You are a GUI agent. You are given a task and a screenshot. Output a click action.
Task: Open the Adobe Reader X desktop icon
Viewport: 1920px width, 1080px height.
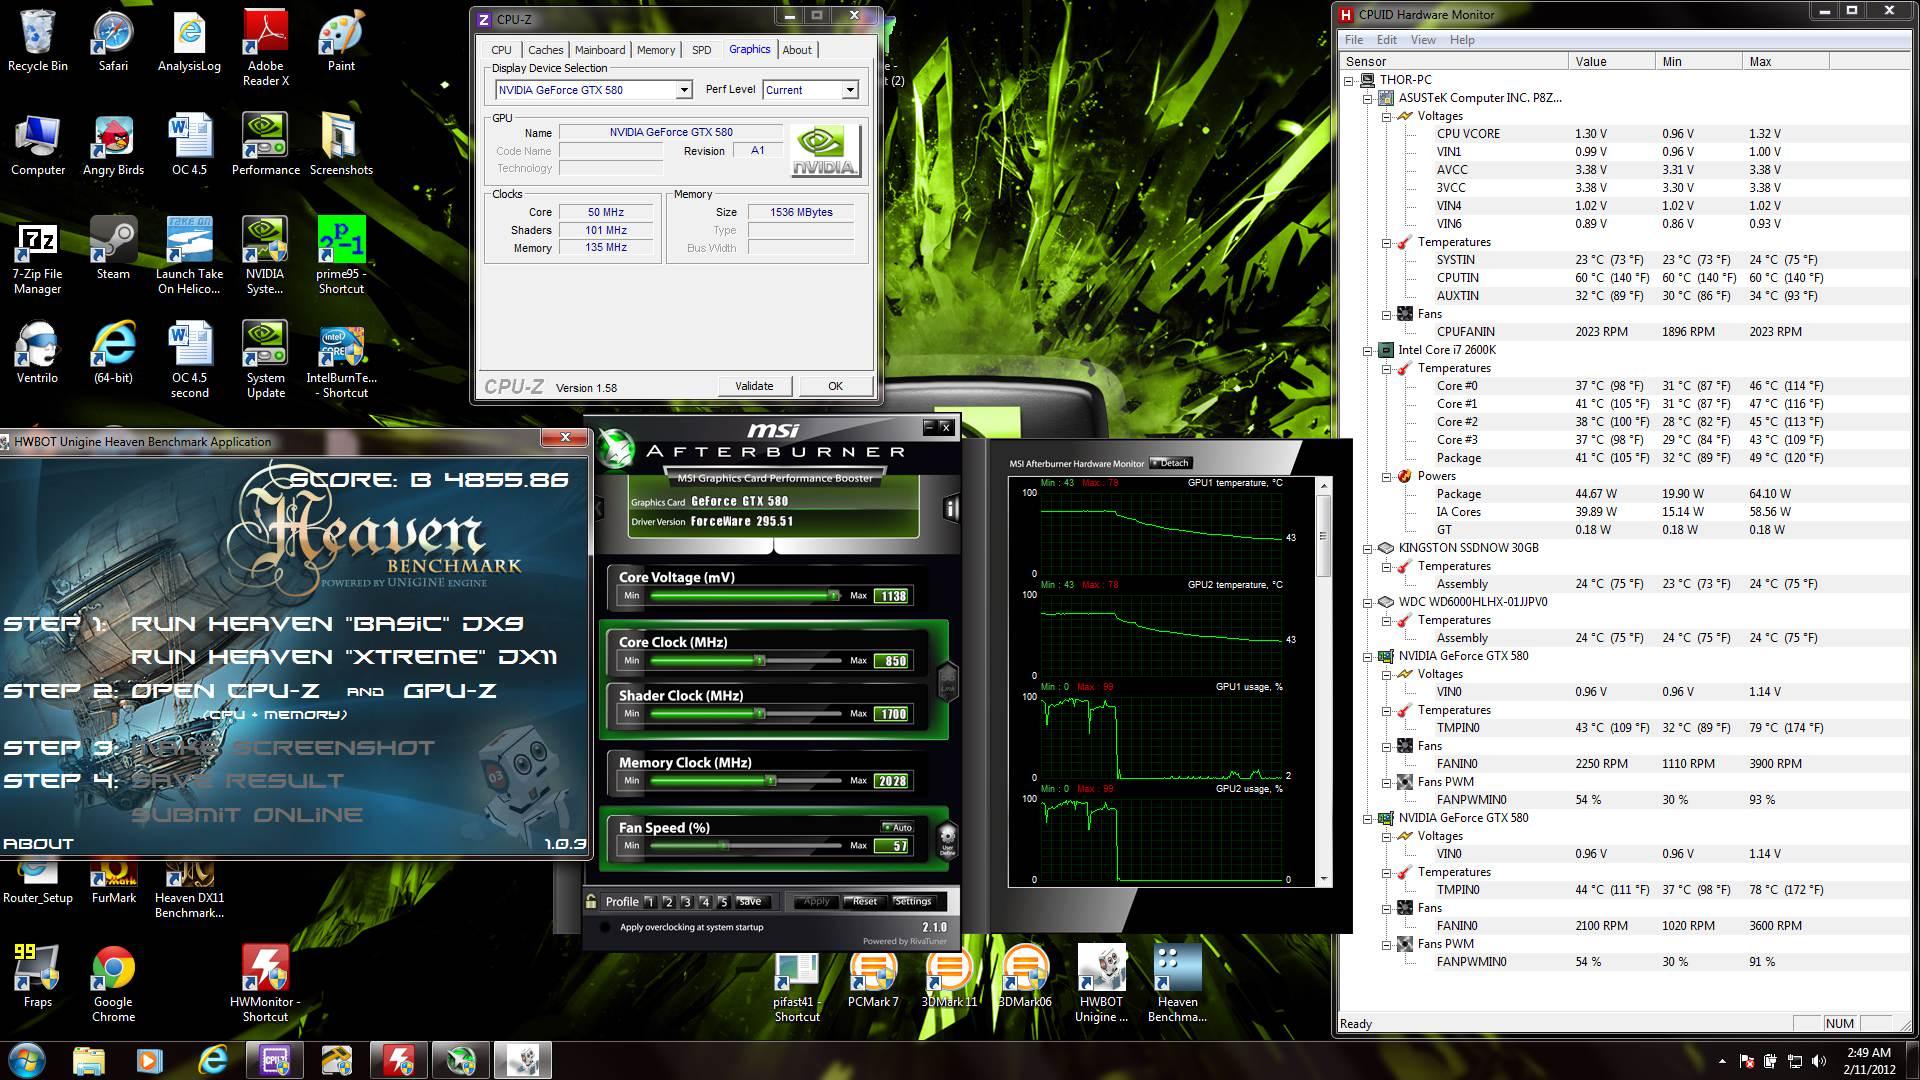pyautogui.click(x=265, y=48)
